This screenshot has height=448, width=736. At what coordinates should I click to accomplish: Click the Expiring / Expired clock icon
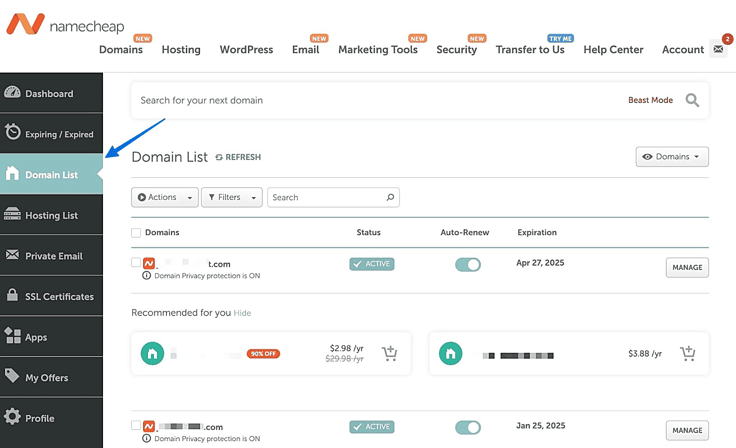pos(13,132)
